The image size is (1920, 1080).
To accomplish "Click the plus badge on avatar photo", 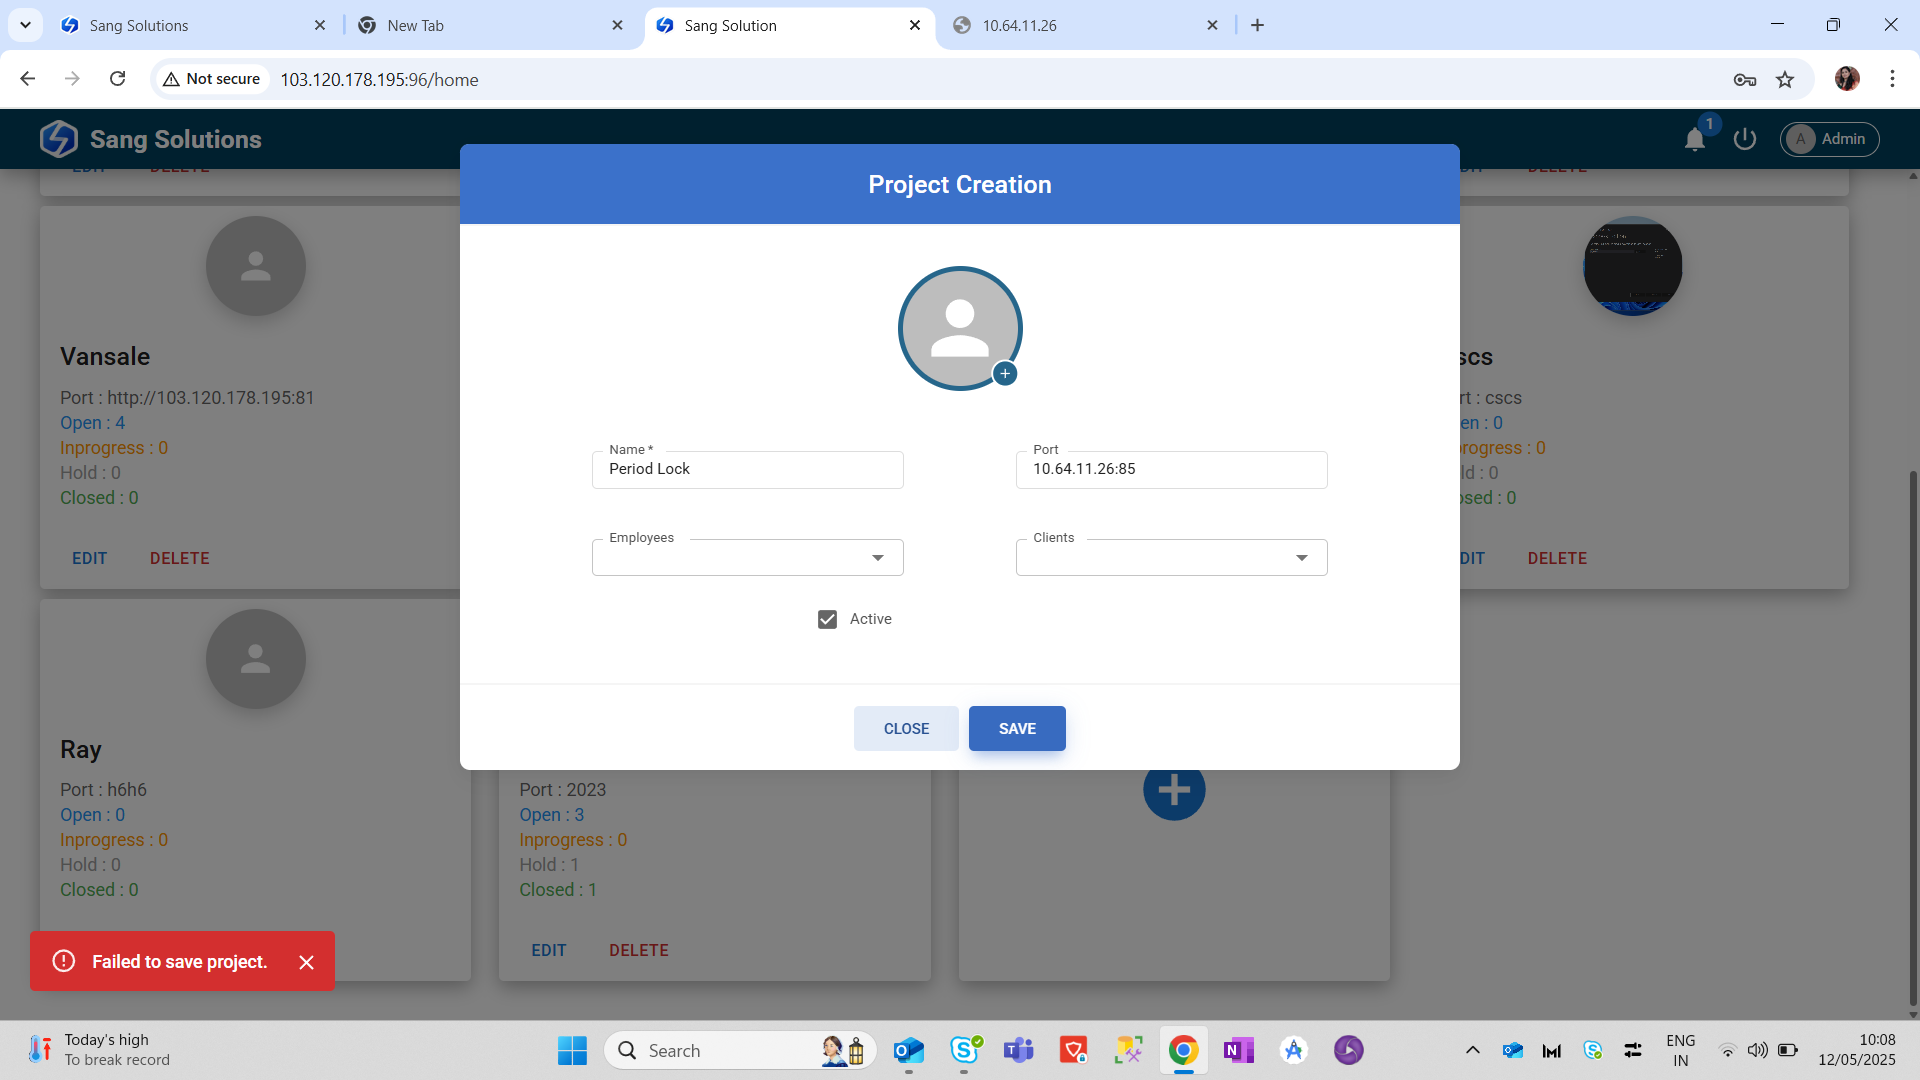I will click(x=1005, y=373).
